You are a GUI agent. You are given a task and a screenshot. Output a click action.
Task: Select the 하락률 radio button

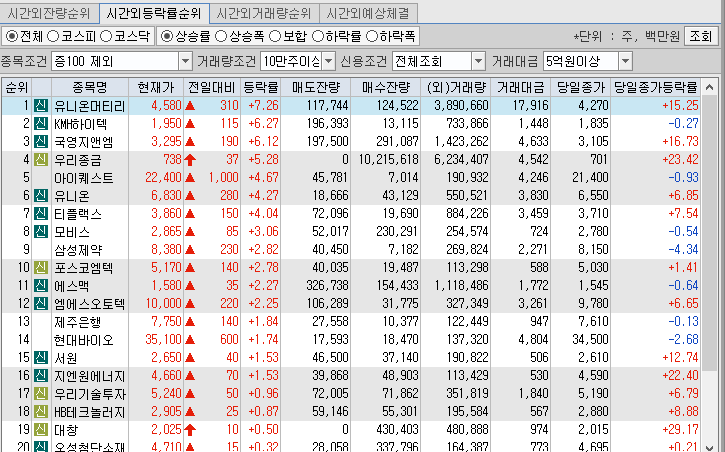[x=318, y=36]
